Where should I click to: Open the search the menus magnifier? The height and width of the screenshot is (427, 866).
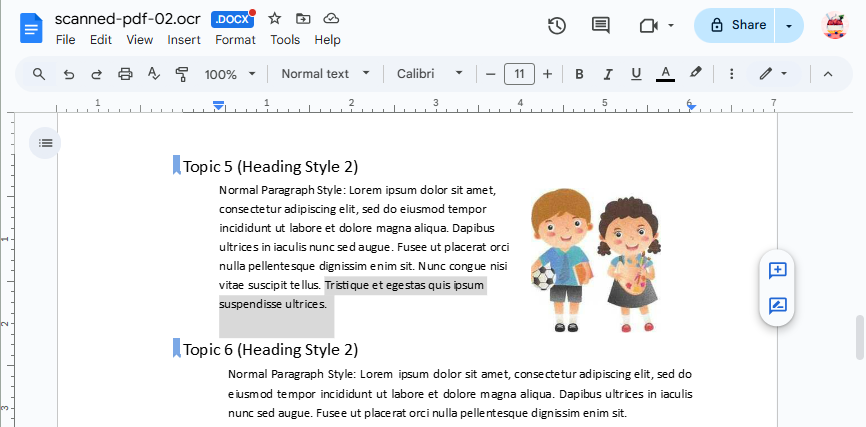click(39, 74)
